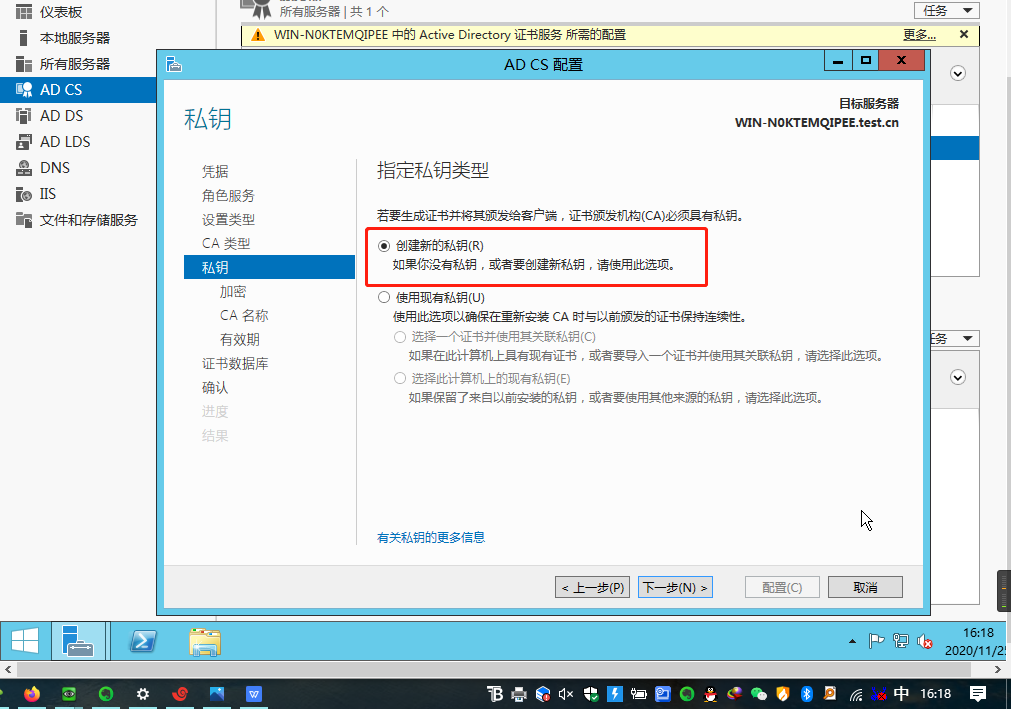Open the 更多... link in warning bar

(919, 35)
